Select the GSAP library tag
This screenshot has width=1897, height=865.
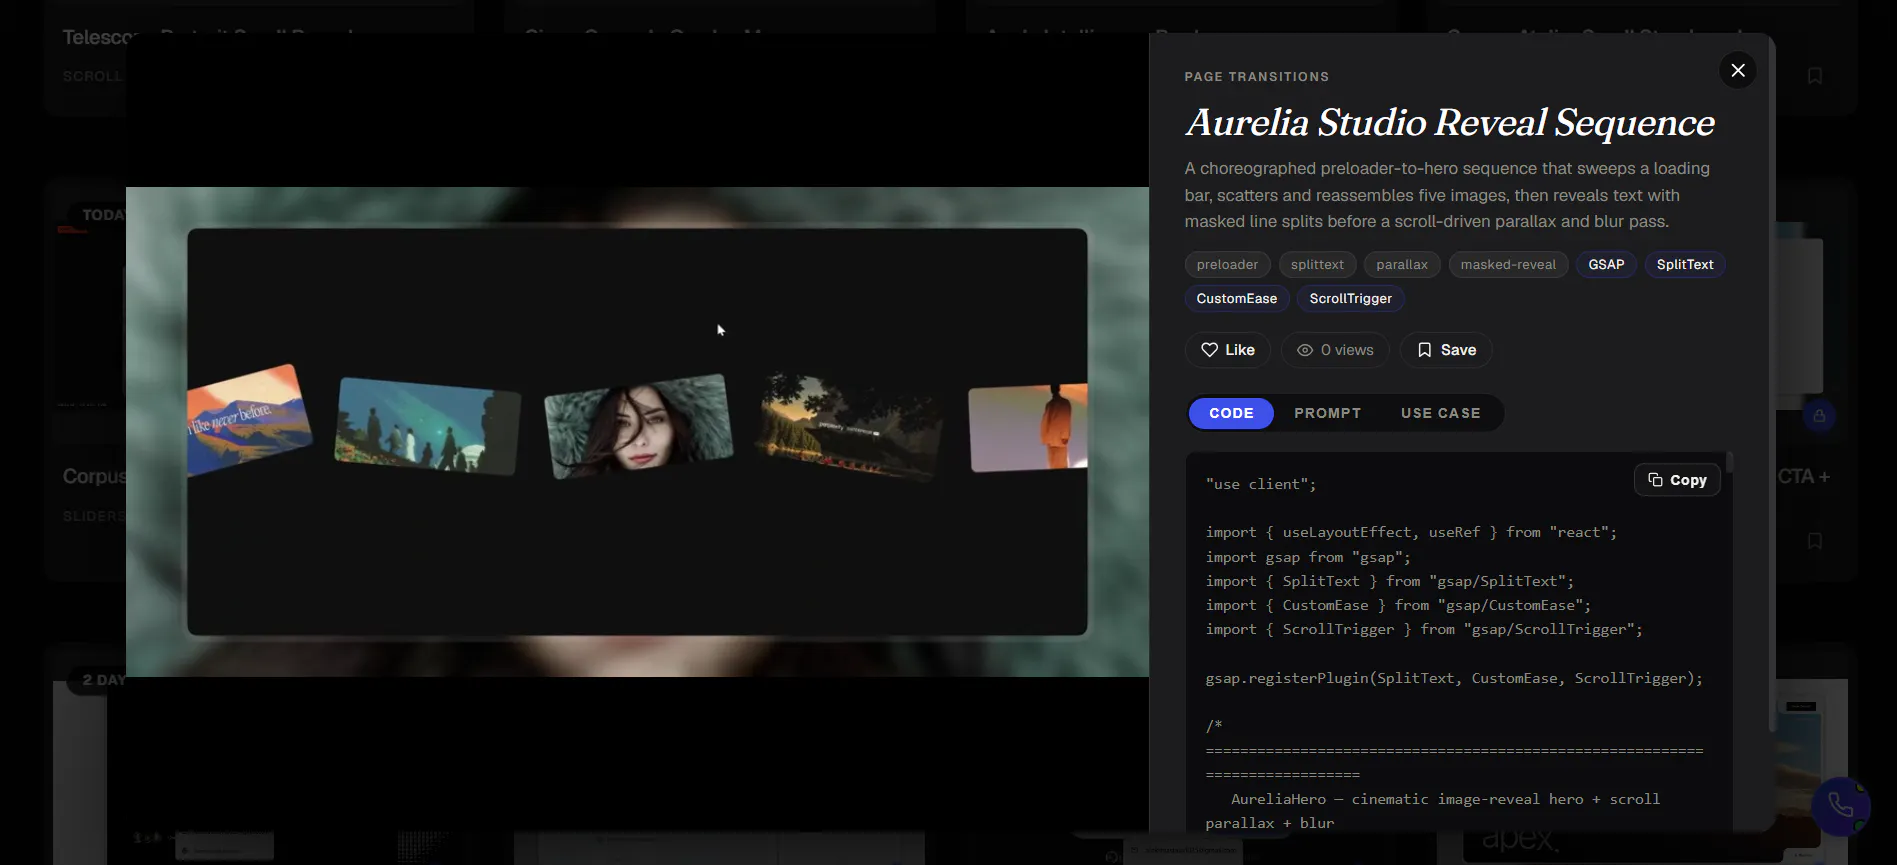pyautogui.click(x=1606, y=265)
